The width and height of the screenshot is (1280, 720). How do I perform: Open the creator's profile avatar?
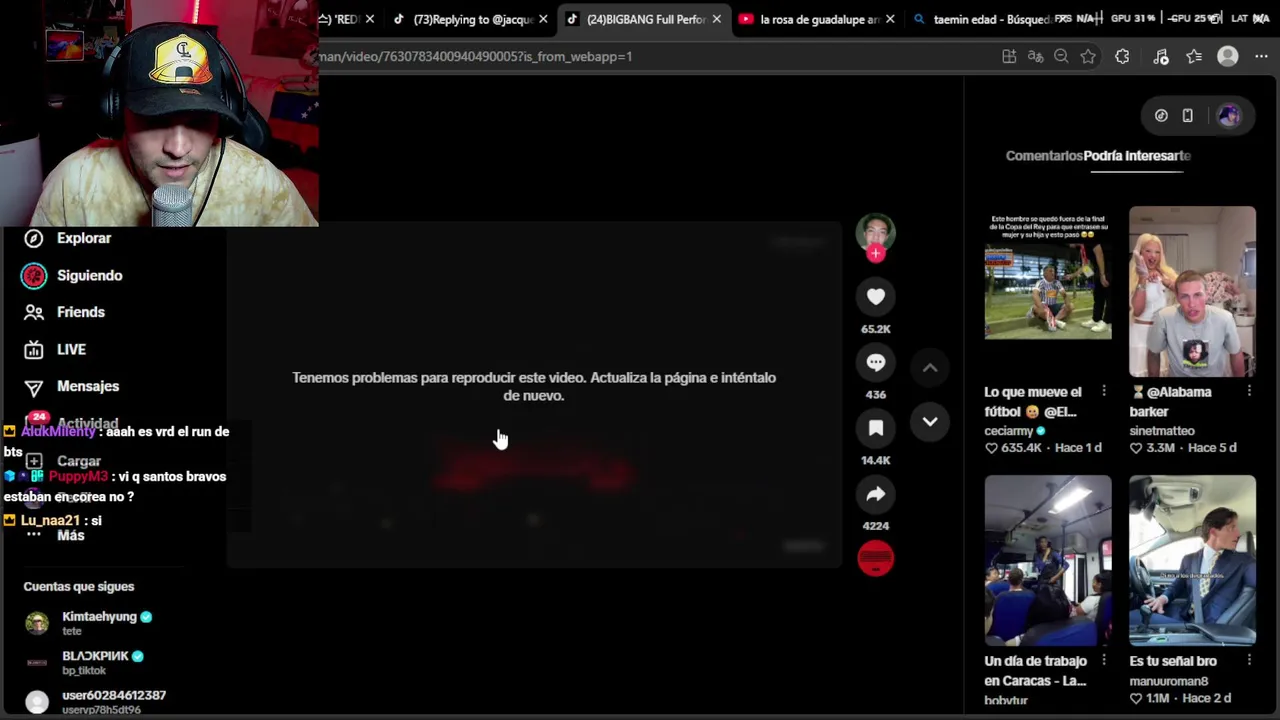876,231
